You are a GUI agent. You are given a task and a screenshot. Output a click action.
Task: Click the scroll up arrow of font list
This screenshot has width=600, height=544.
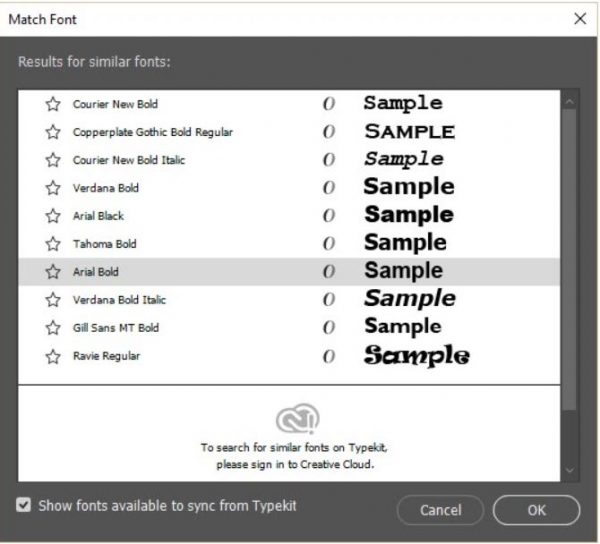pyautogui.click(x=569, y=102)
